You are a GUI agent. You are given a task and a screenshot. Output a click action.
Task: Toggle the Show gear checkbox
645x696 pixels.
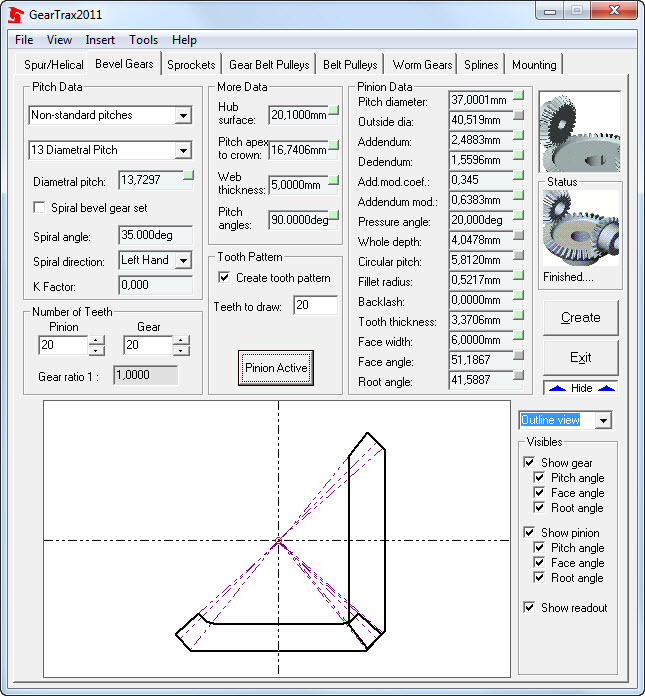pos(529,463)
